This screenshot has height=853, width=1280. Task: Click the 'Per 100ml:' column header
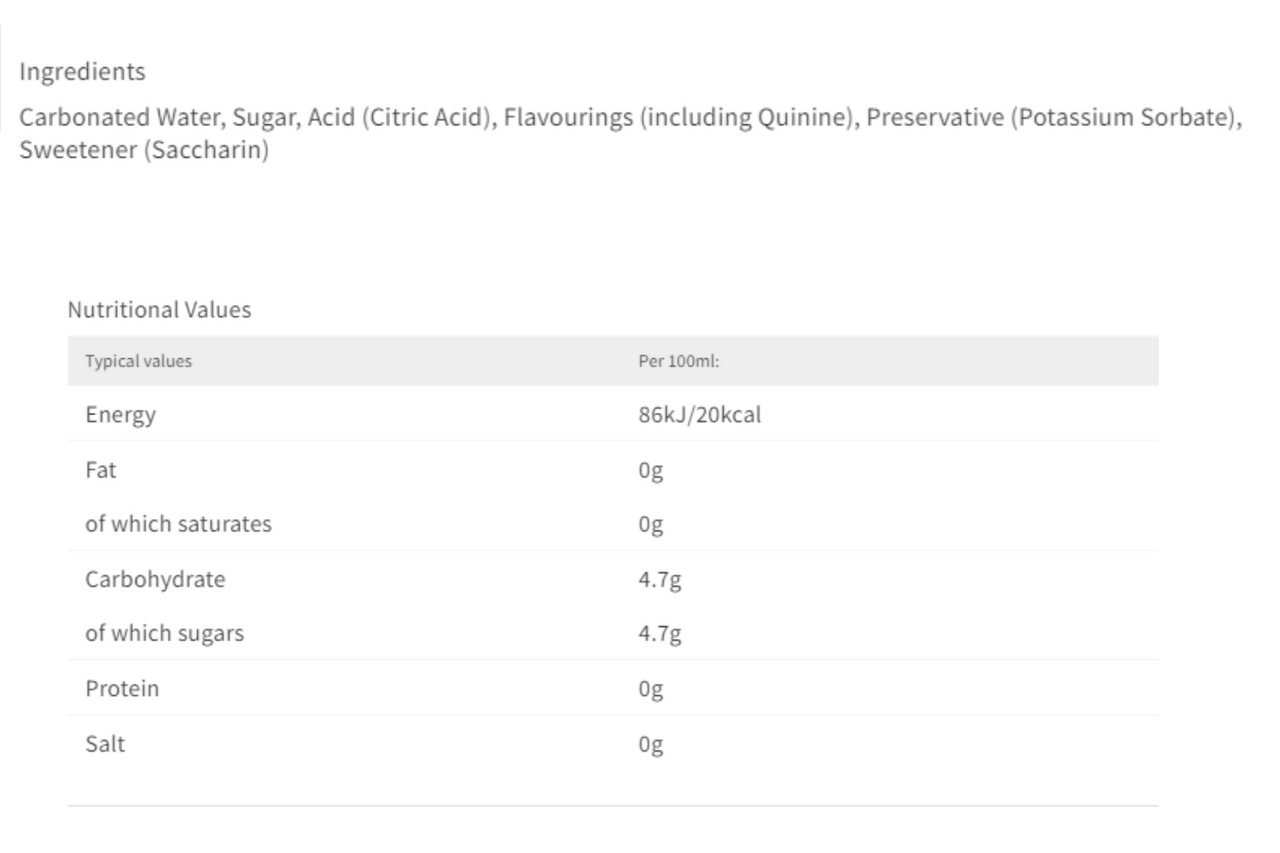click(679, 362)
